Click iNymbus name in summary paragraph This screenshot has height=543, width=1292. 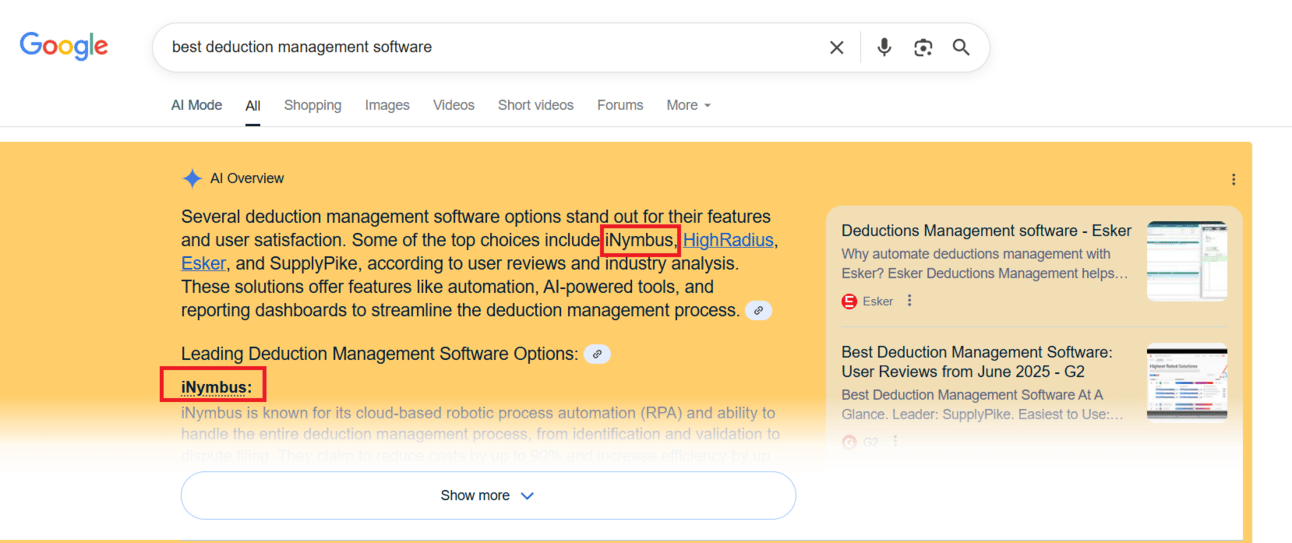click(640, 240)
